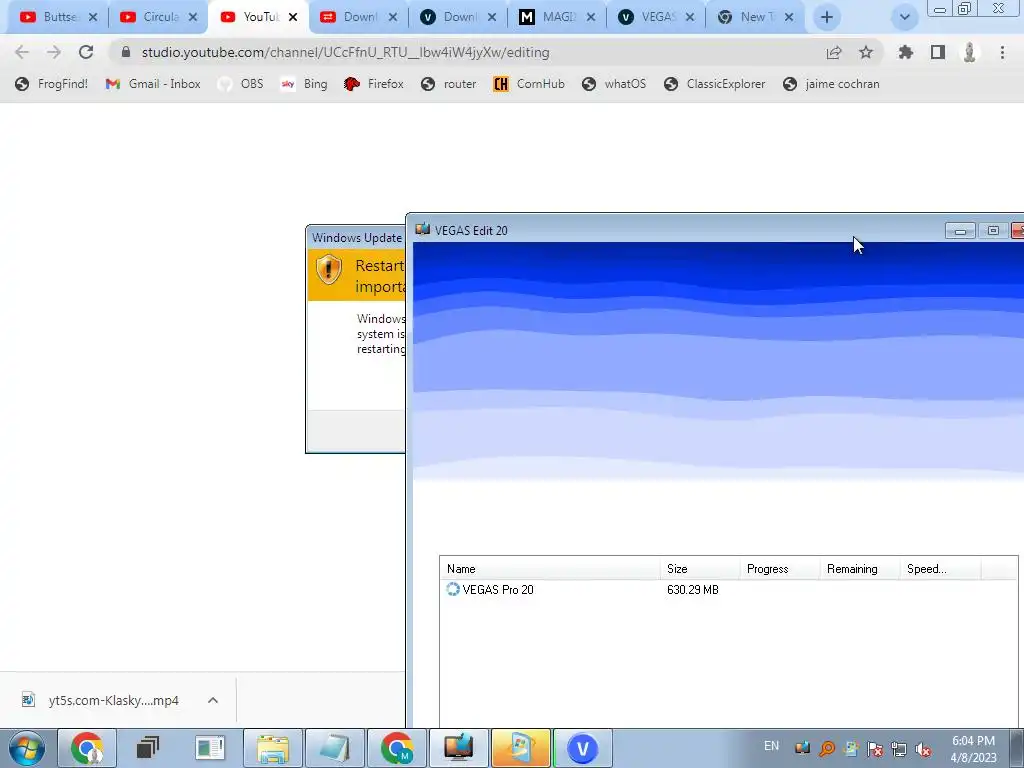The height and width of the screenshot is (768, 1024).
Task: Click the Name column header in installer
Action: coord(550,569)
